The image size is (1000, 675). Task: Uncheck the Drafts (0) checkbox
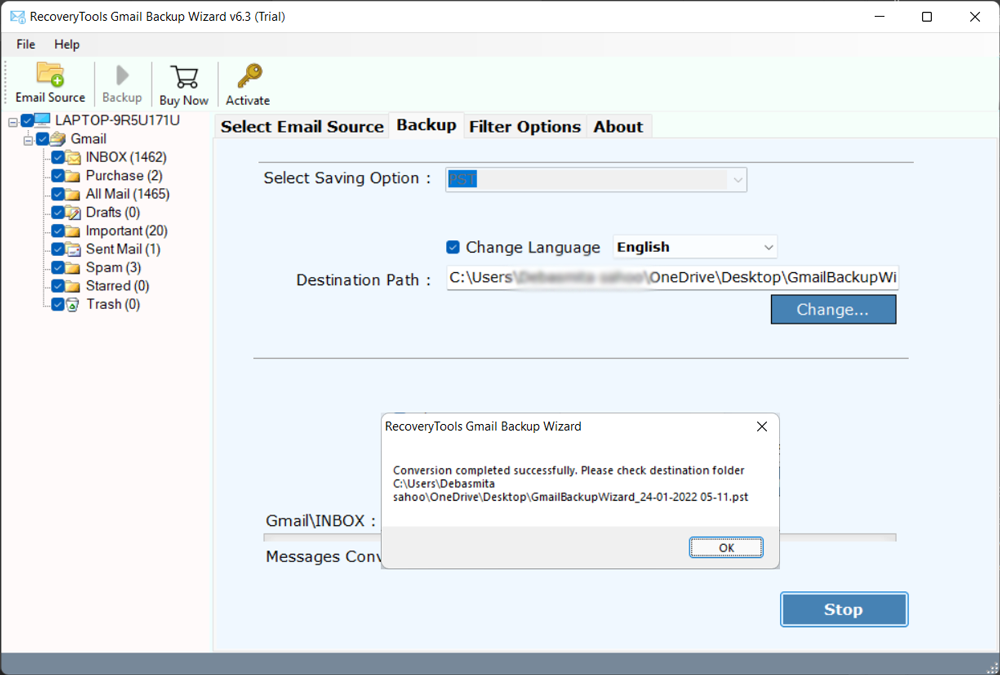tap(58, 212)
